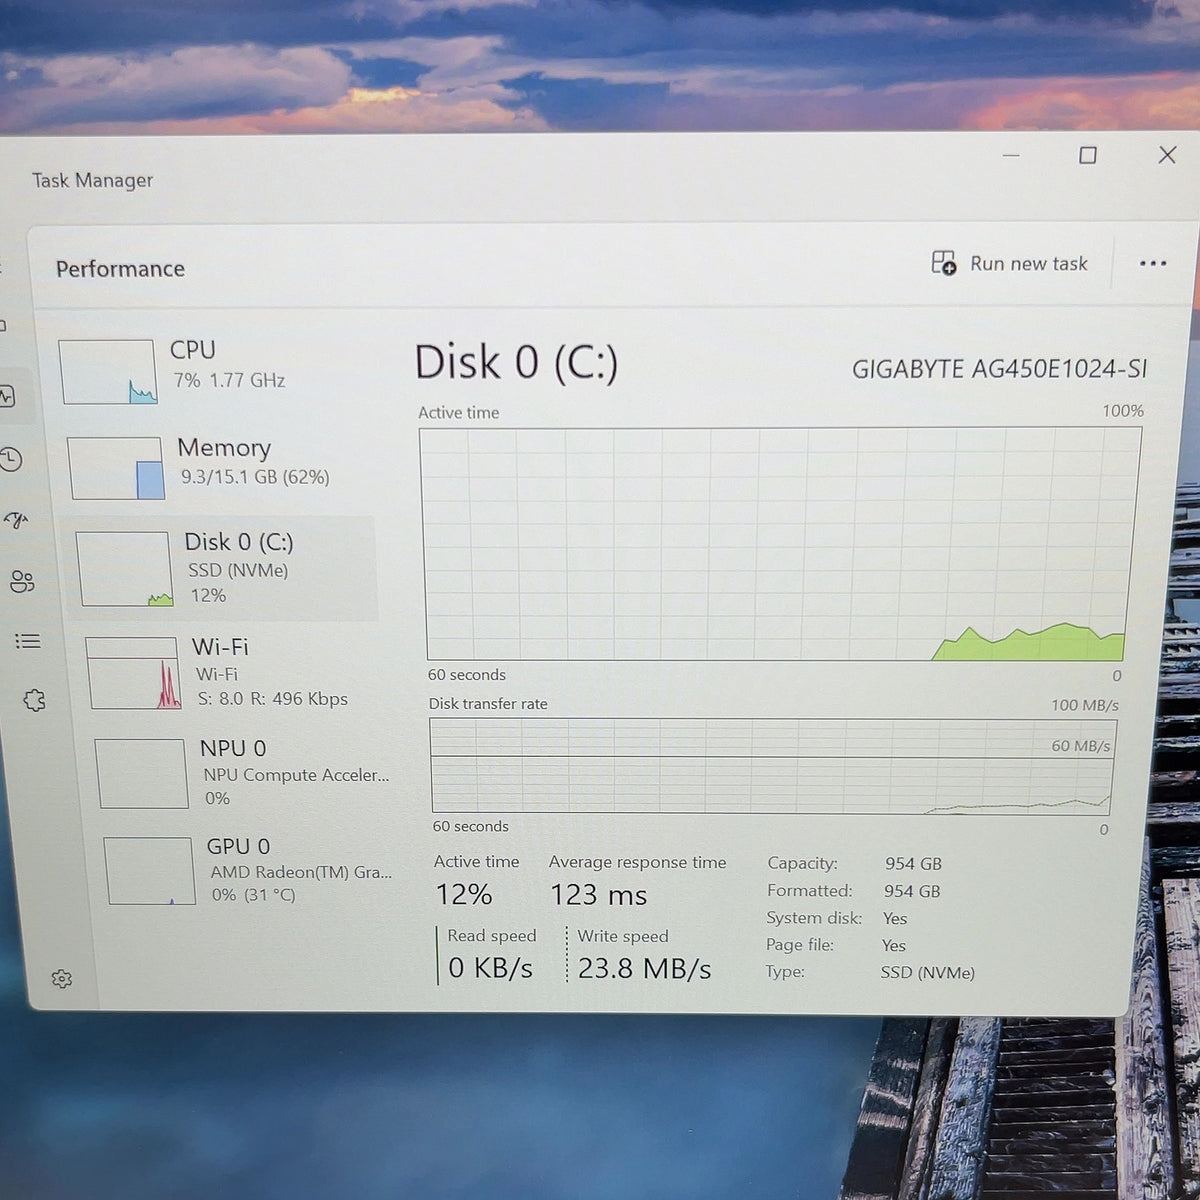Open Task Manager Settings gear
The height and width of the screenshot is (1200, 1200).
tap(62, 978)
